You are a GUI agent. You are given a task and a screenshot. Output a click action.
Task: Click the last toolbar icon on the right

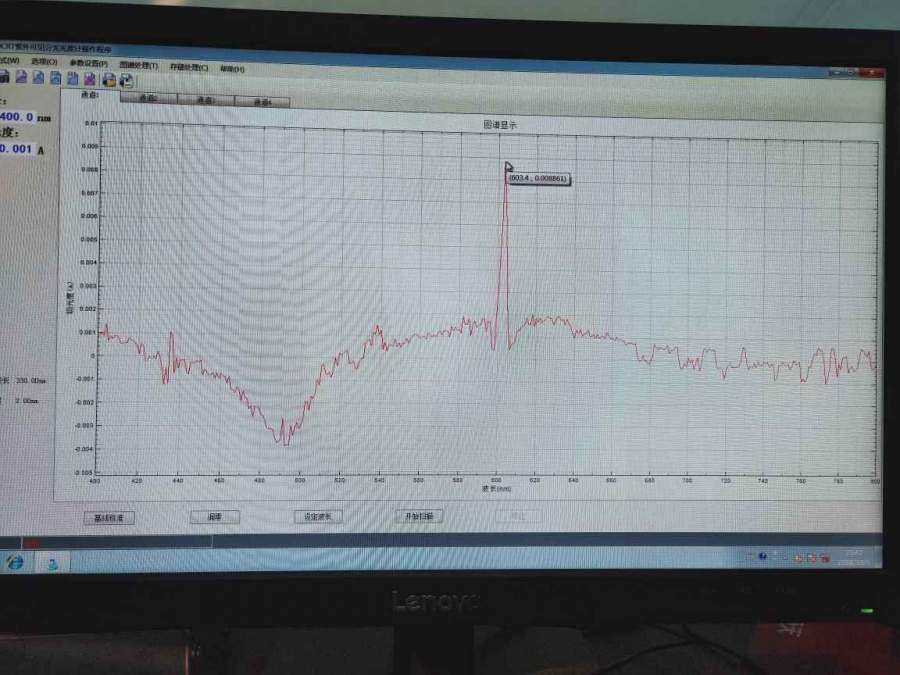(x=126, y=81)
